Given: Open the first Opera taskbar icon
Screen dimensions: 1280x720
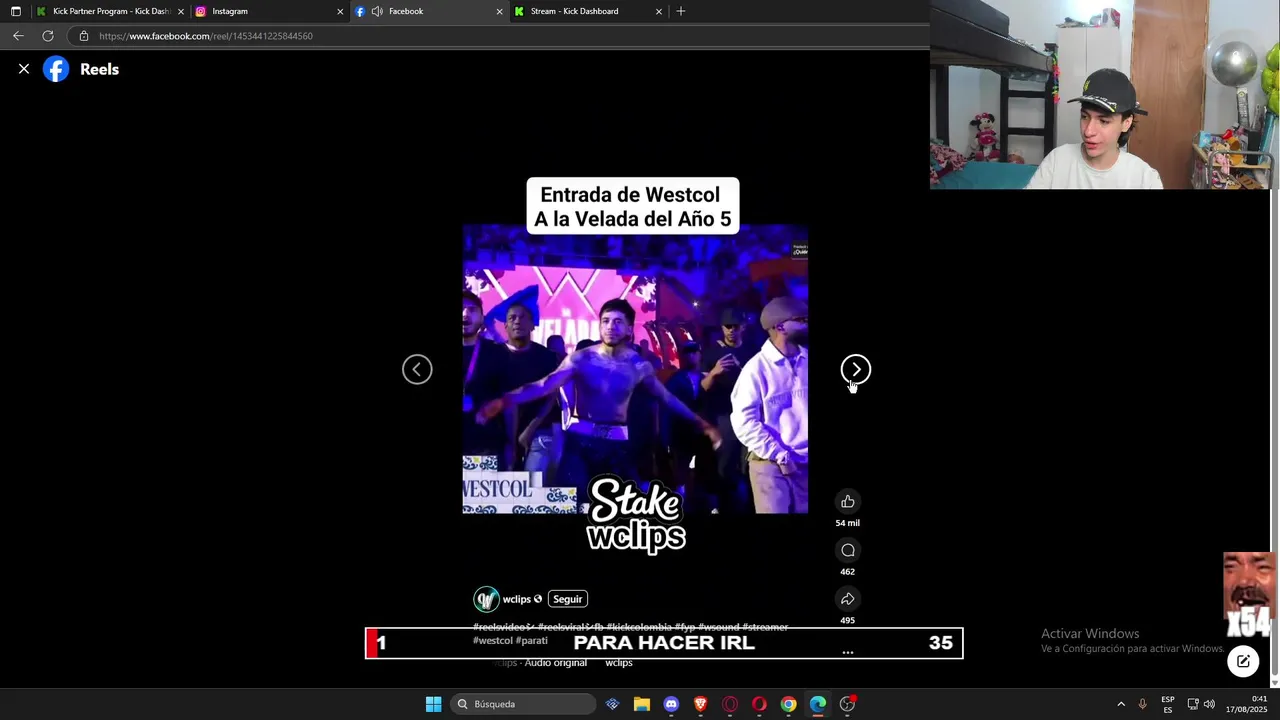Looking at the screenshot, I should [730, 704].
